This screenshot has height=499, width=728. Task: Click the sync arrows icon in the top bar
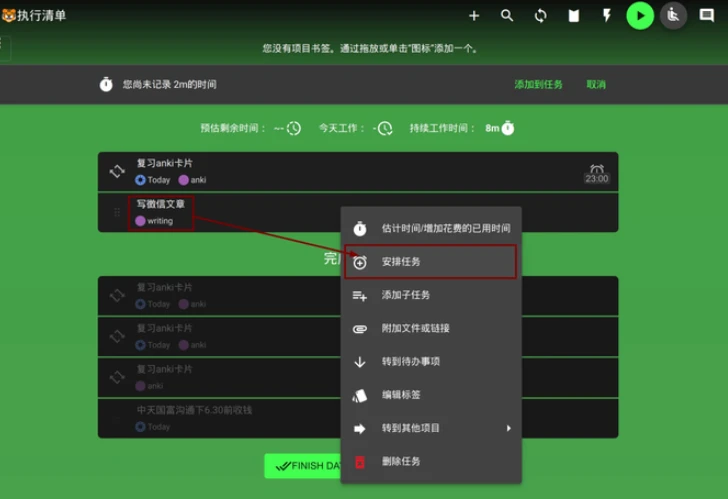[x=541, y=16]
